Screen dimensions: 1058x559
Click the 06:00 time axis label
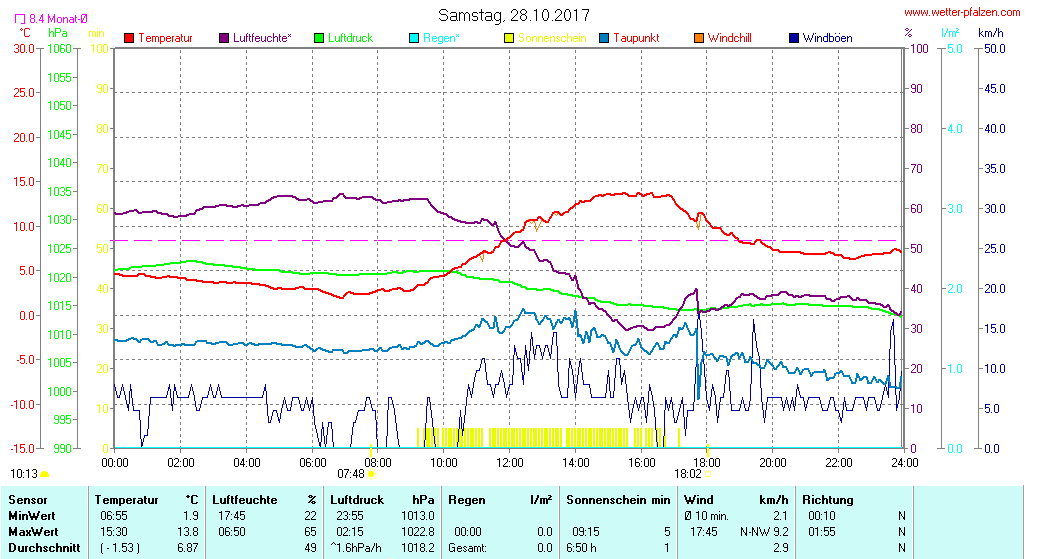click(x=312, y=462)
